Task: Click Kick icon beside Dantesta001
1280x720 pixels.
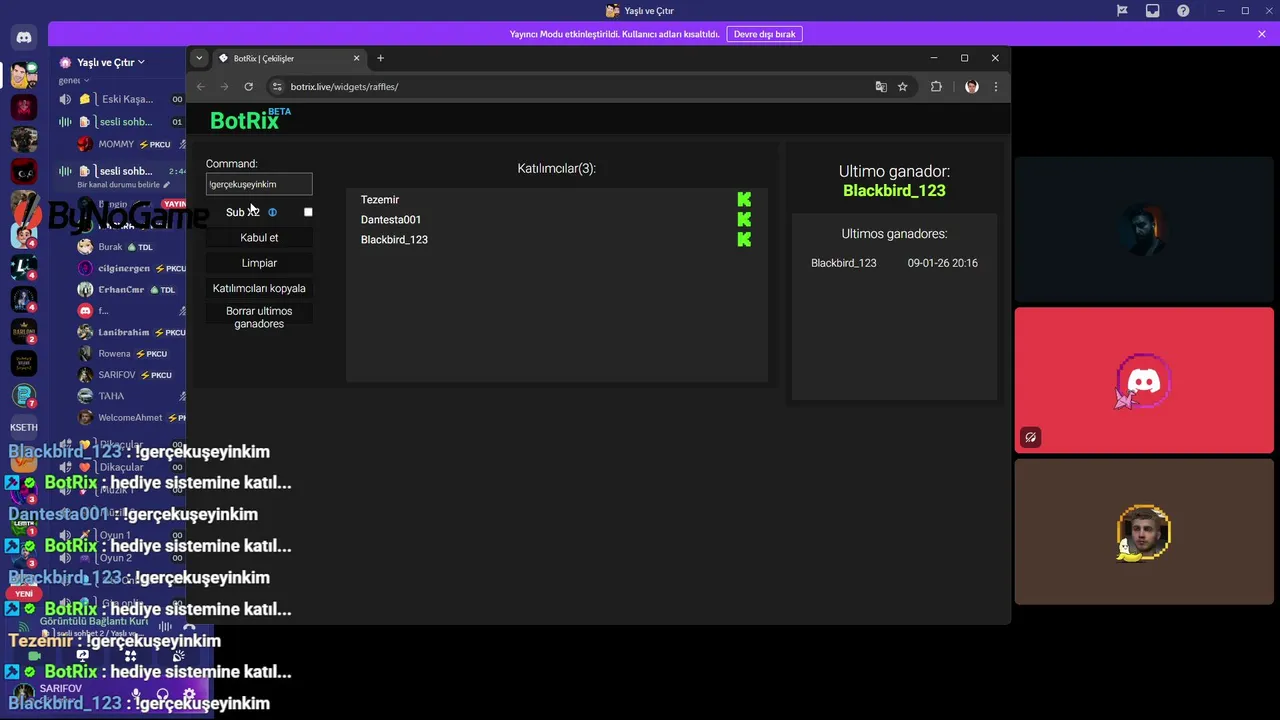Action: 744,220
